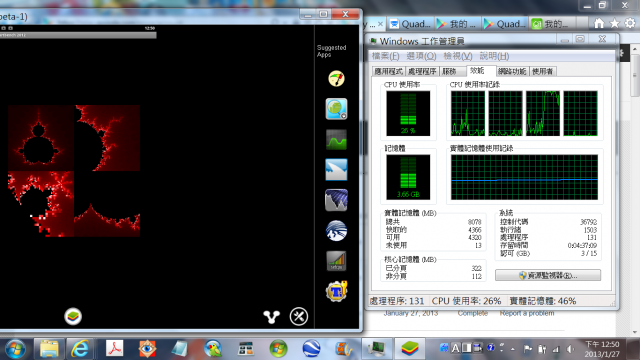The height and width of the screenshot is (360, 640).
Task: Open the 說明(H) menu in Task Manager
Action: click(x=494, y=56)
